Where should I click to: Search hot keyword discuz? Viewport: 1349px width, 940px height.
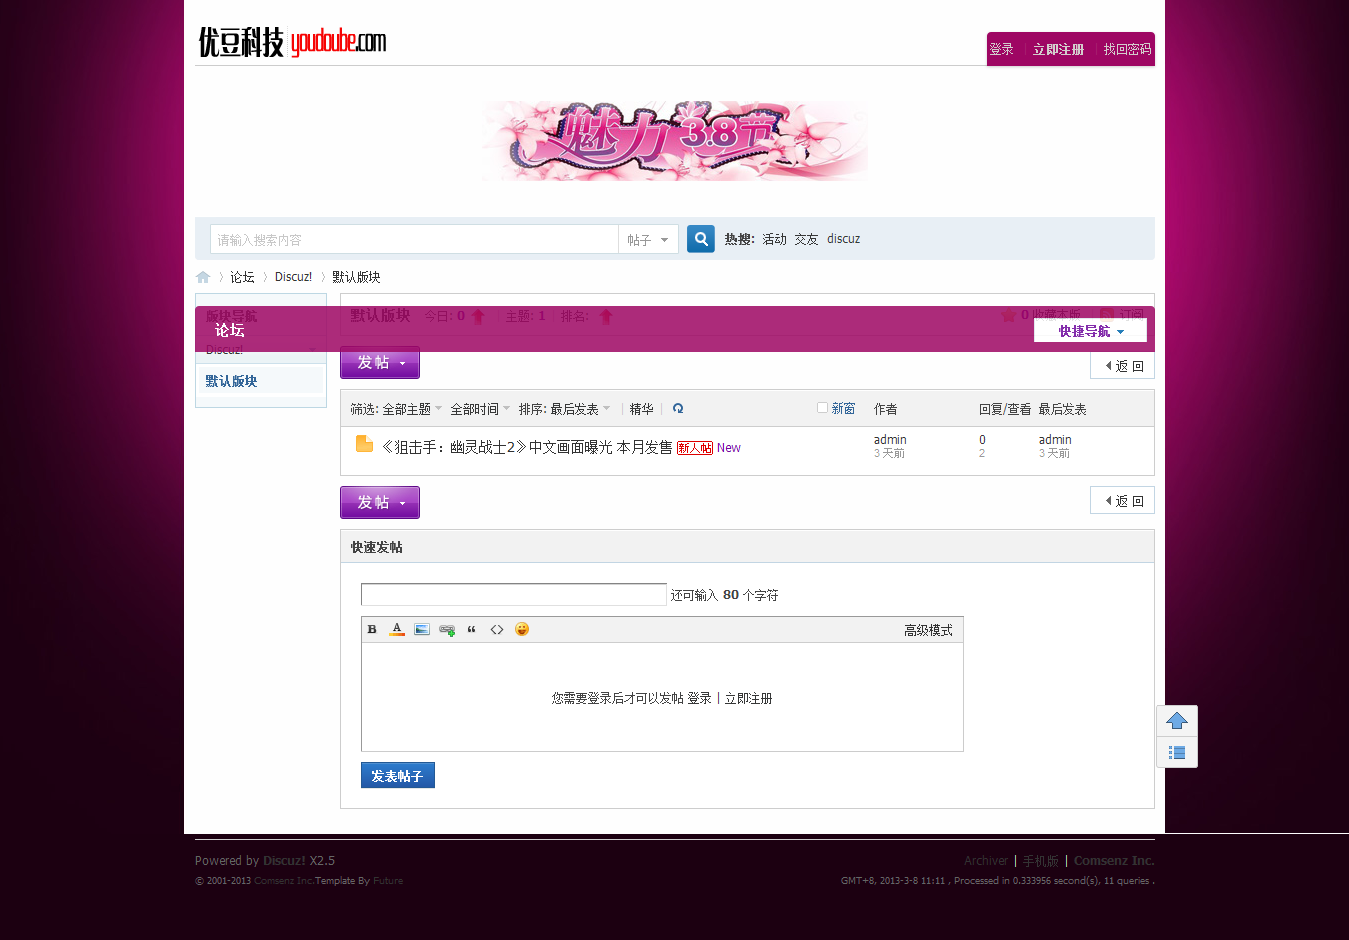844,239
